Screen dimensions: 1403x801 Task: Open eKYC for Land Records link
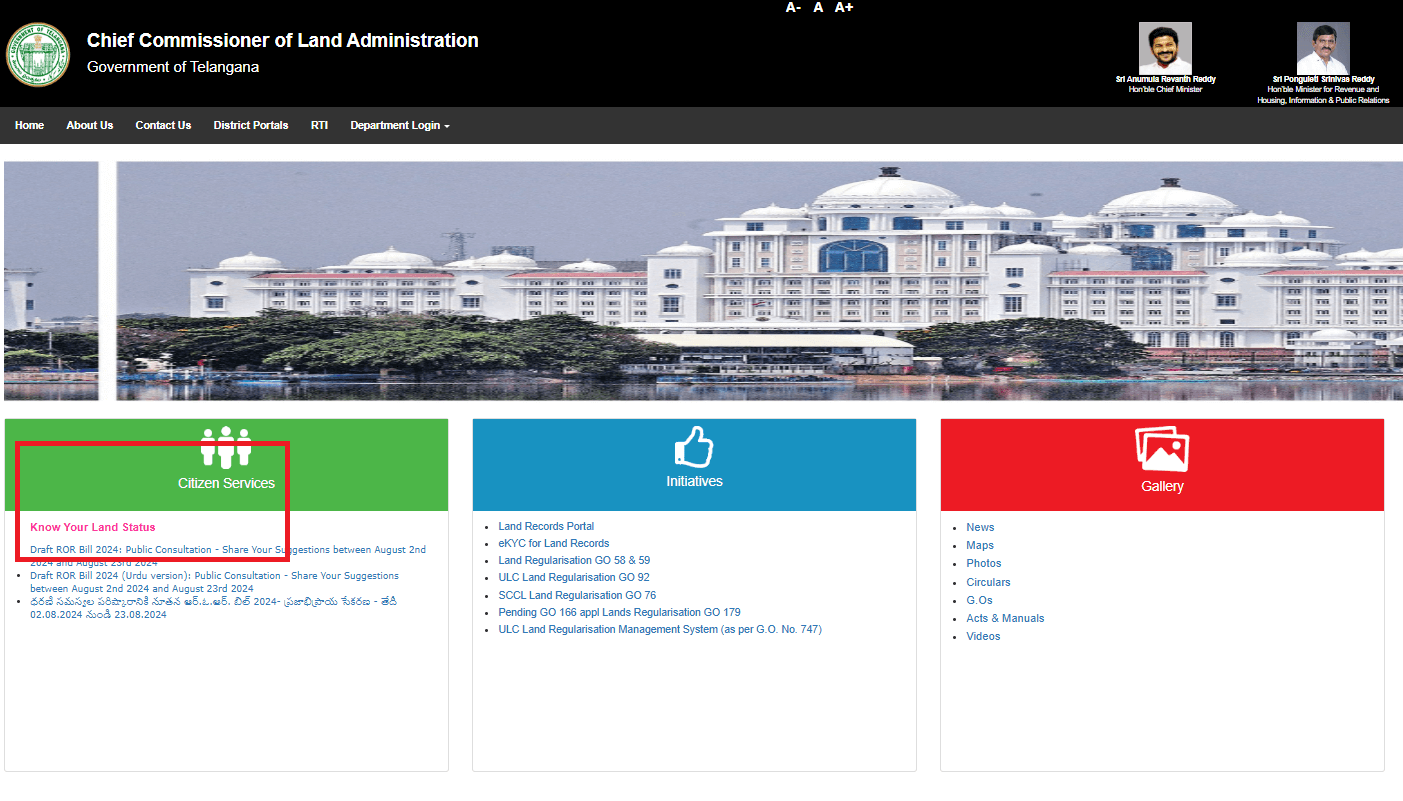pos(553,543)
